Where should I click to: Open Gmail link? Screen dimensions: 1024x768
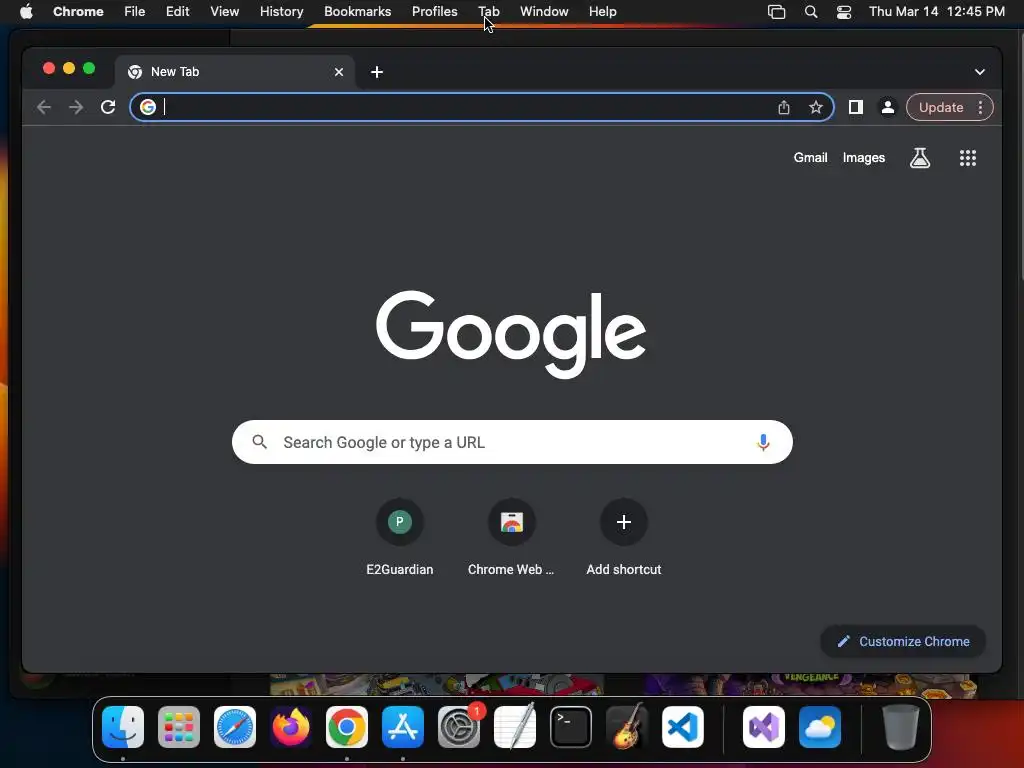tap(810, 157)
